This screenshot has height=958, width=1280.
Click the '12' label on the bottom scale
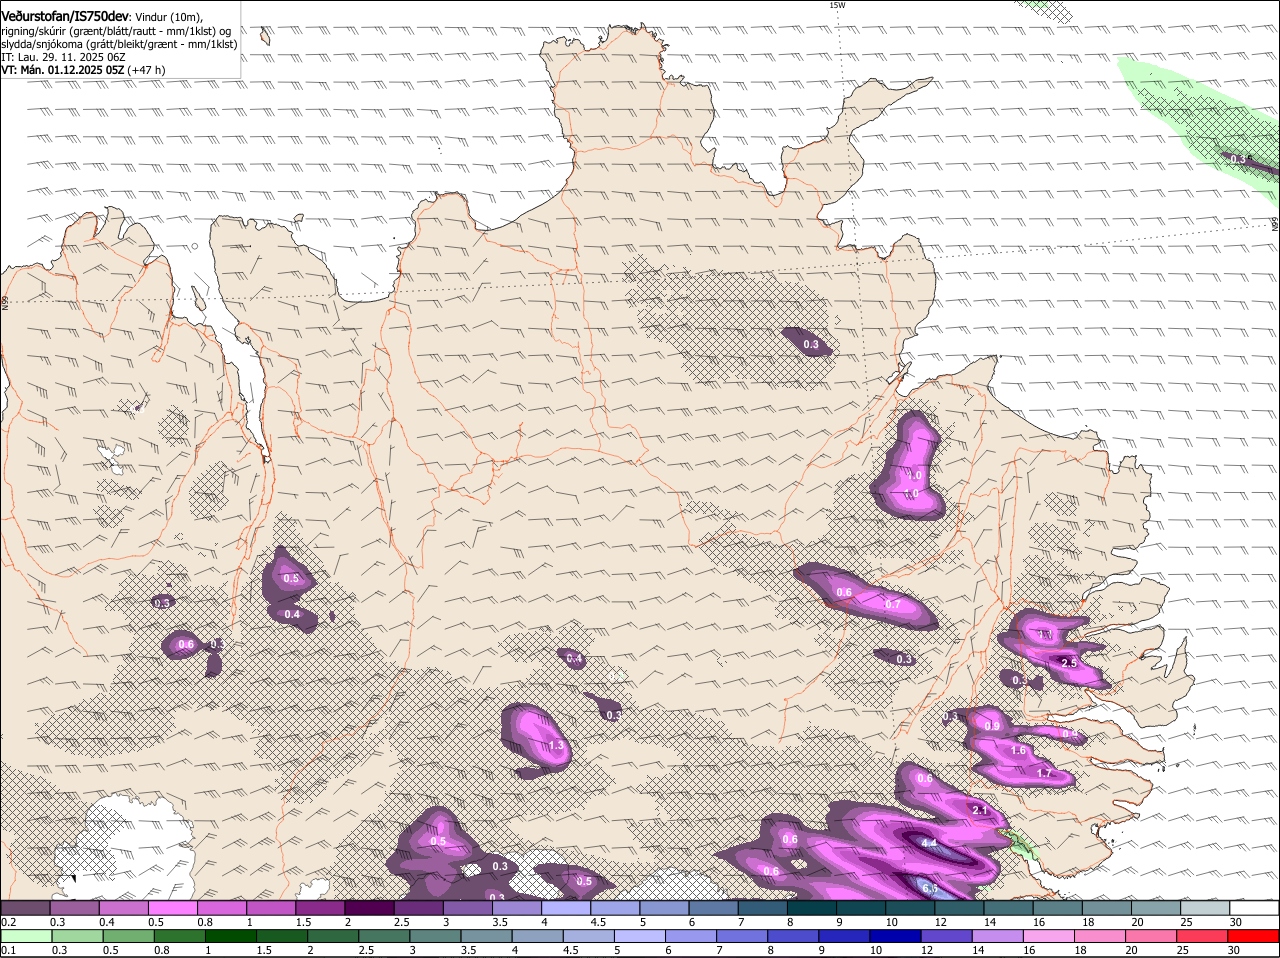(x=925, y=951)
